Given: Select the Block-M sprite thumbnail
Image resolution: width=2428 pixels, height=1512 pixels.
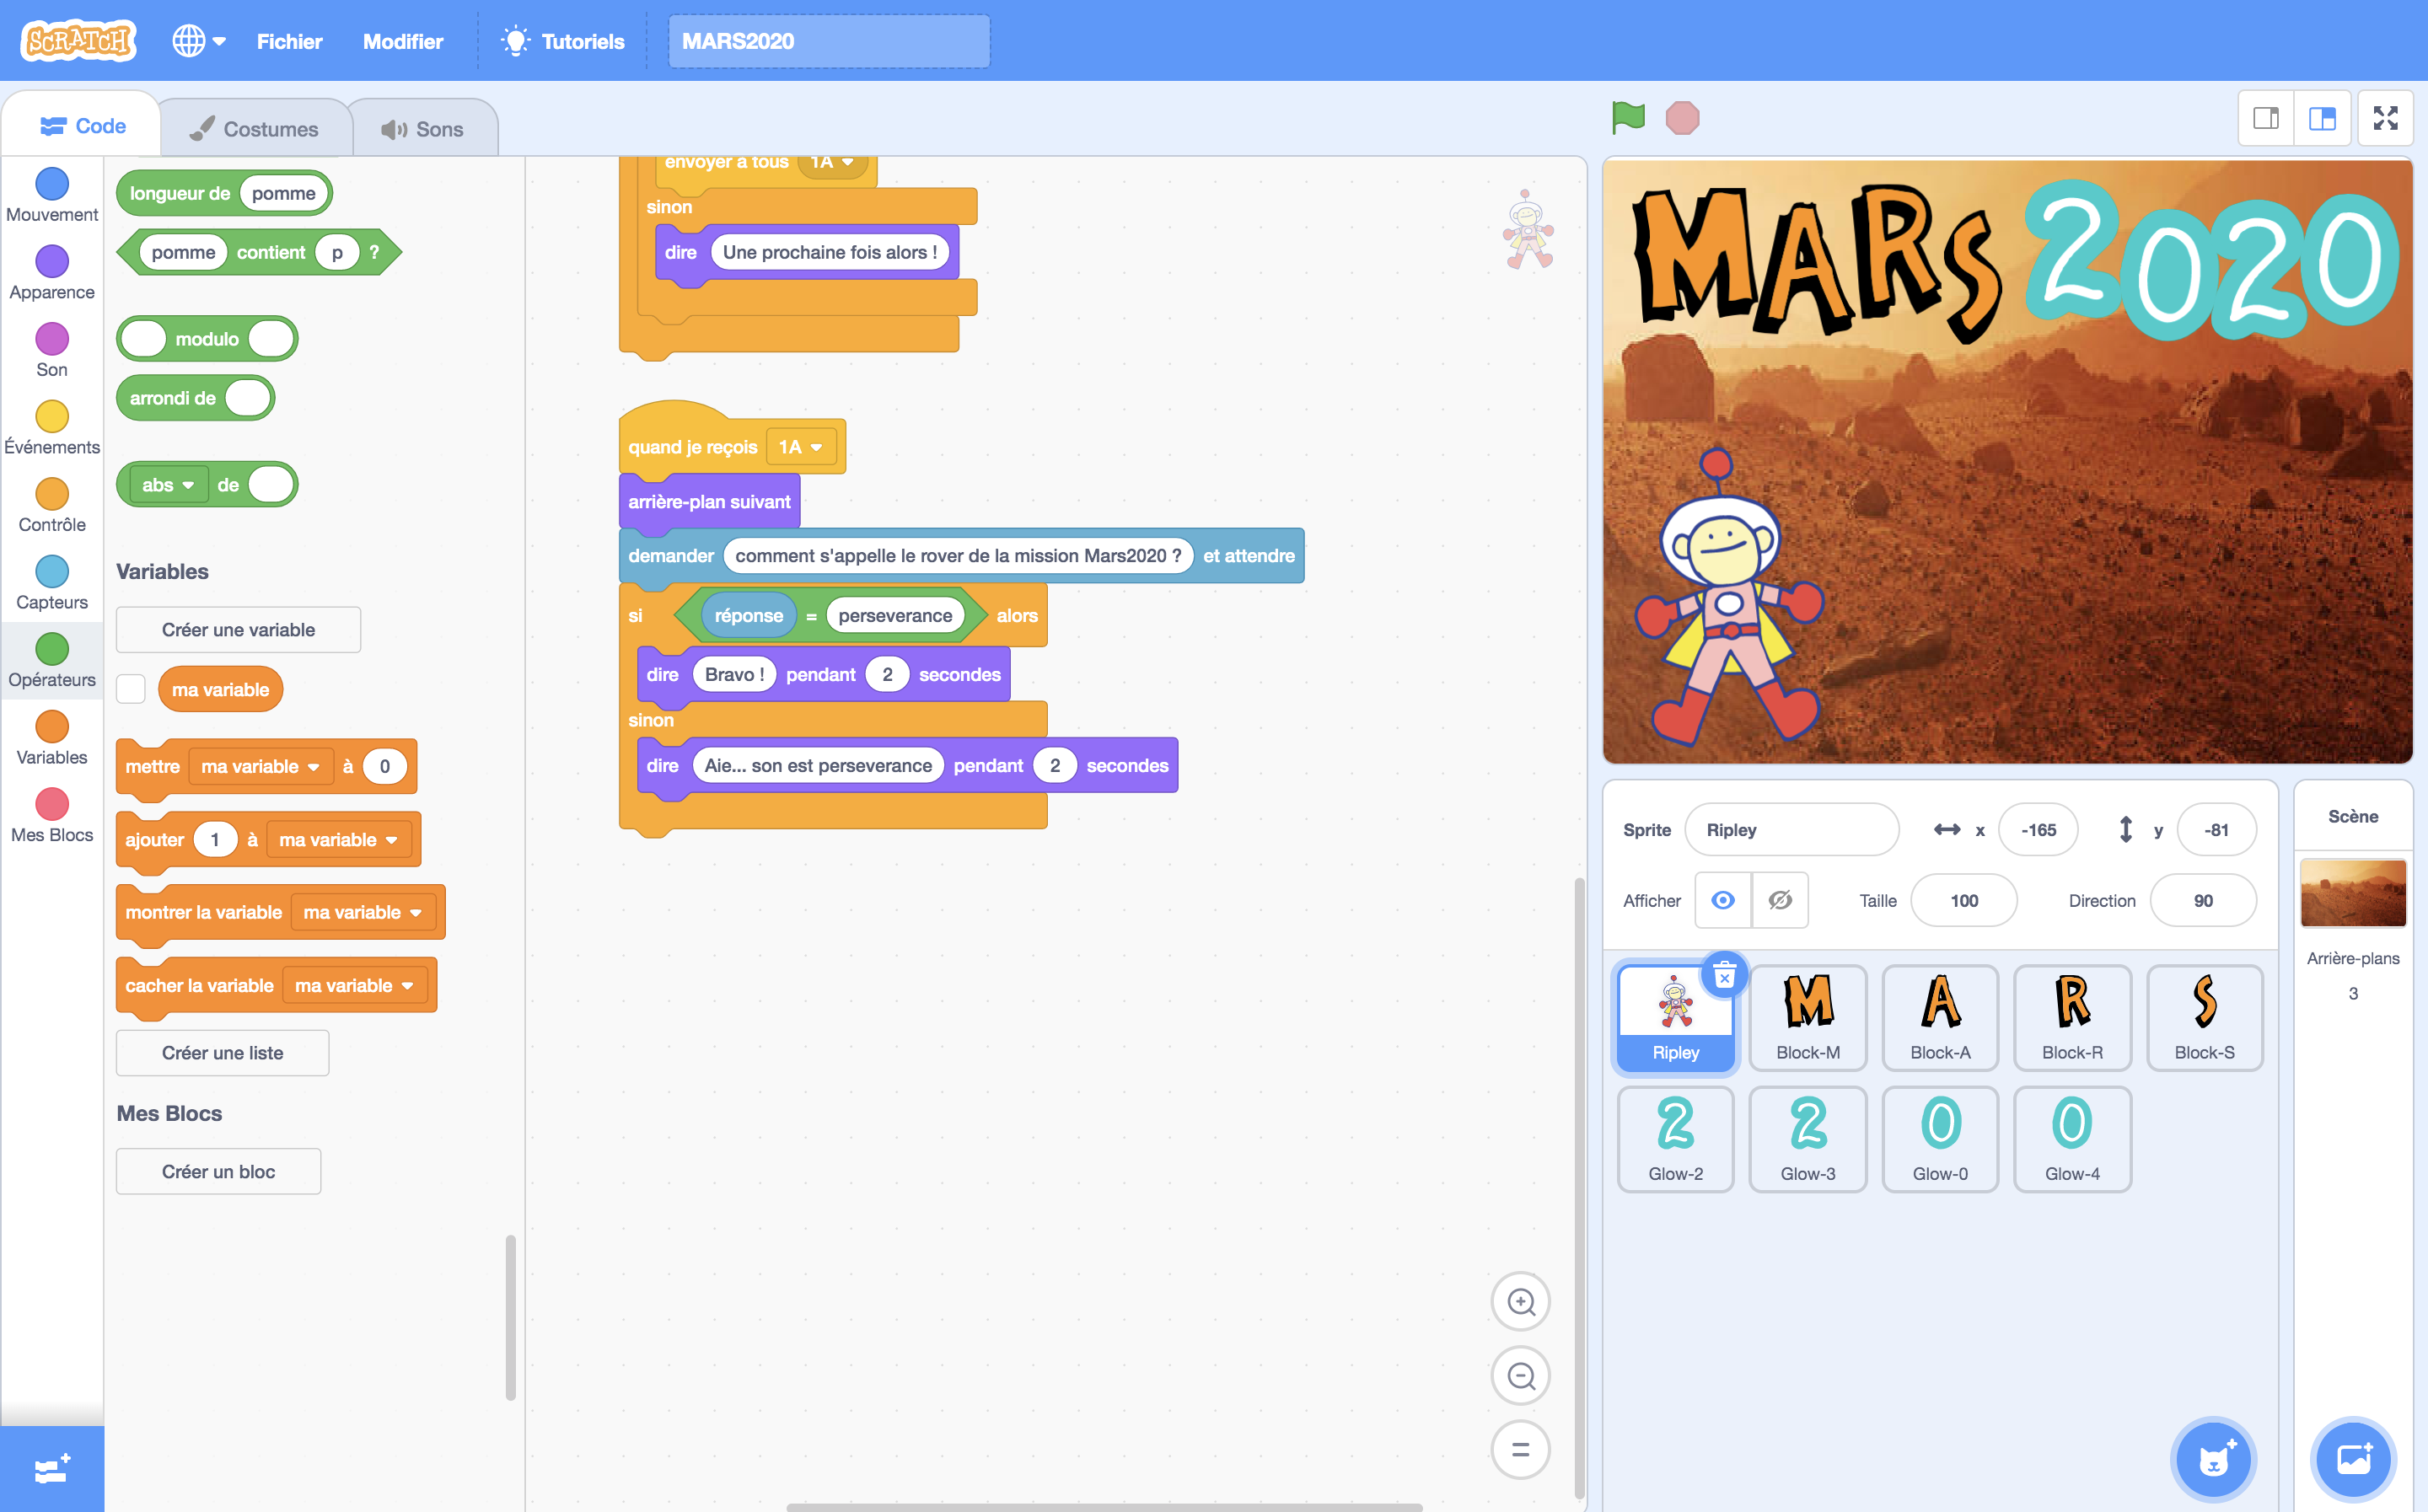Looking at the screenshot, I should click(x=1807, y=1016).
